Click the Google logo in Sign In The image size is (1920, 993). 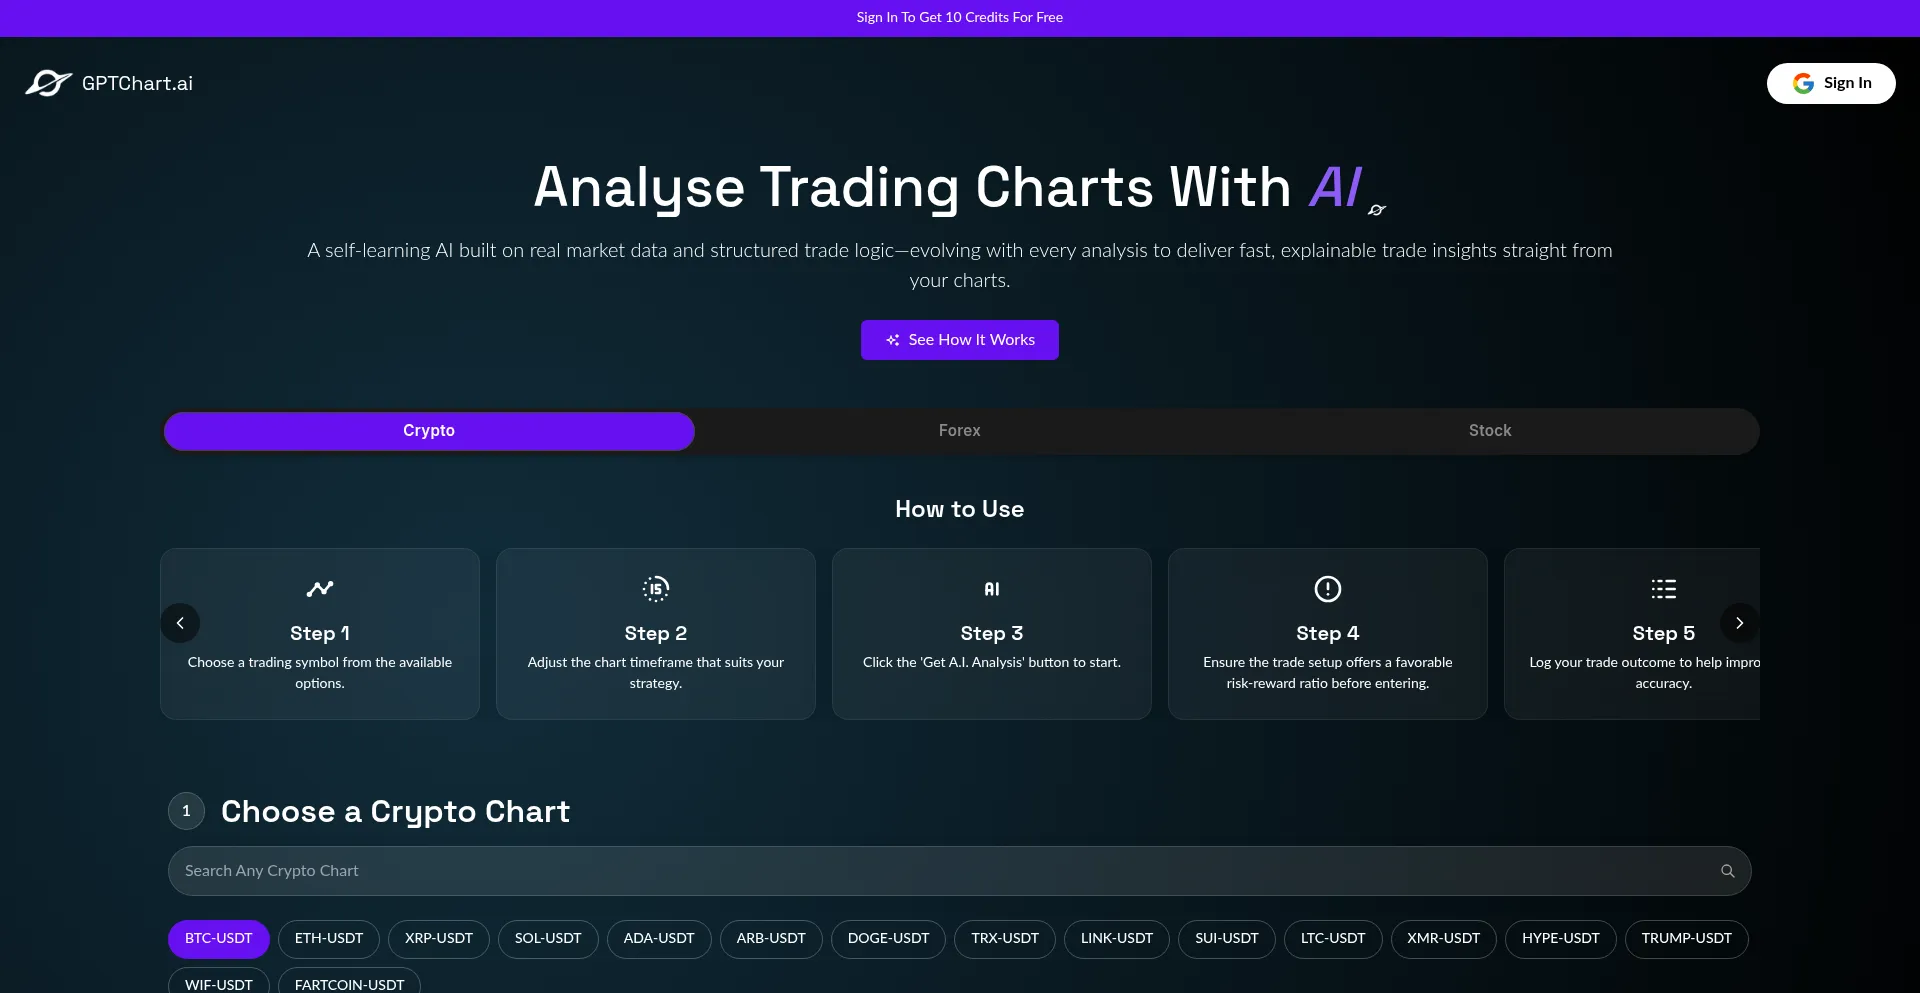(1803, 83)
